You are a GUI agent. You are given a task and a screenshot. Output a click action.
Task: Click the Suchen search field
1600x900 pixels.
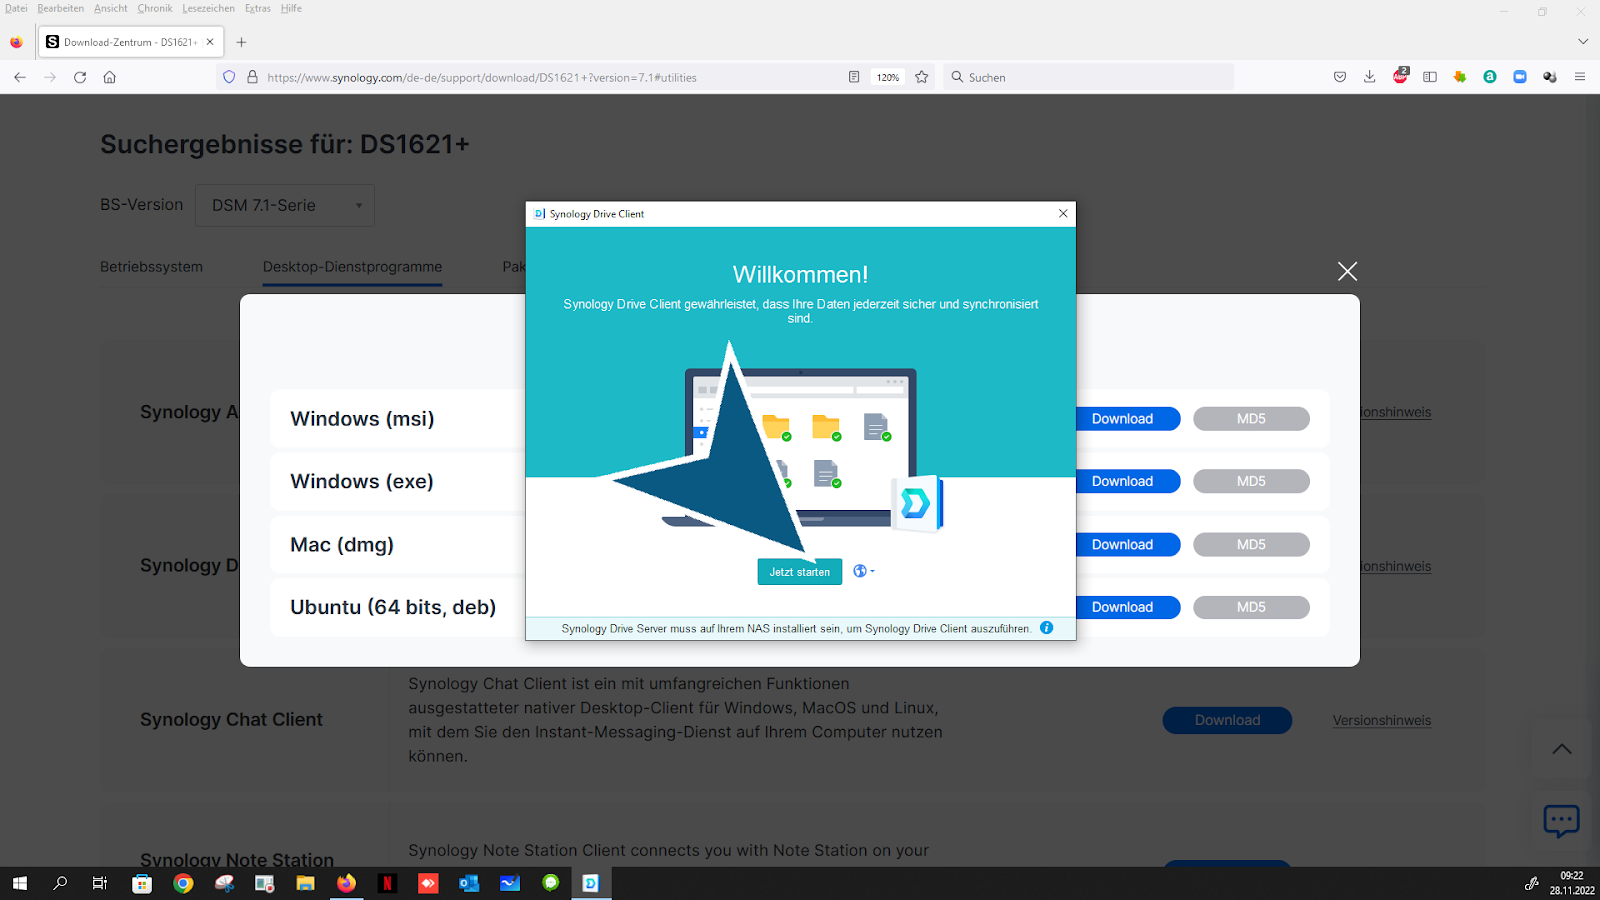[x=1089, y=77]
